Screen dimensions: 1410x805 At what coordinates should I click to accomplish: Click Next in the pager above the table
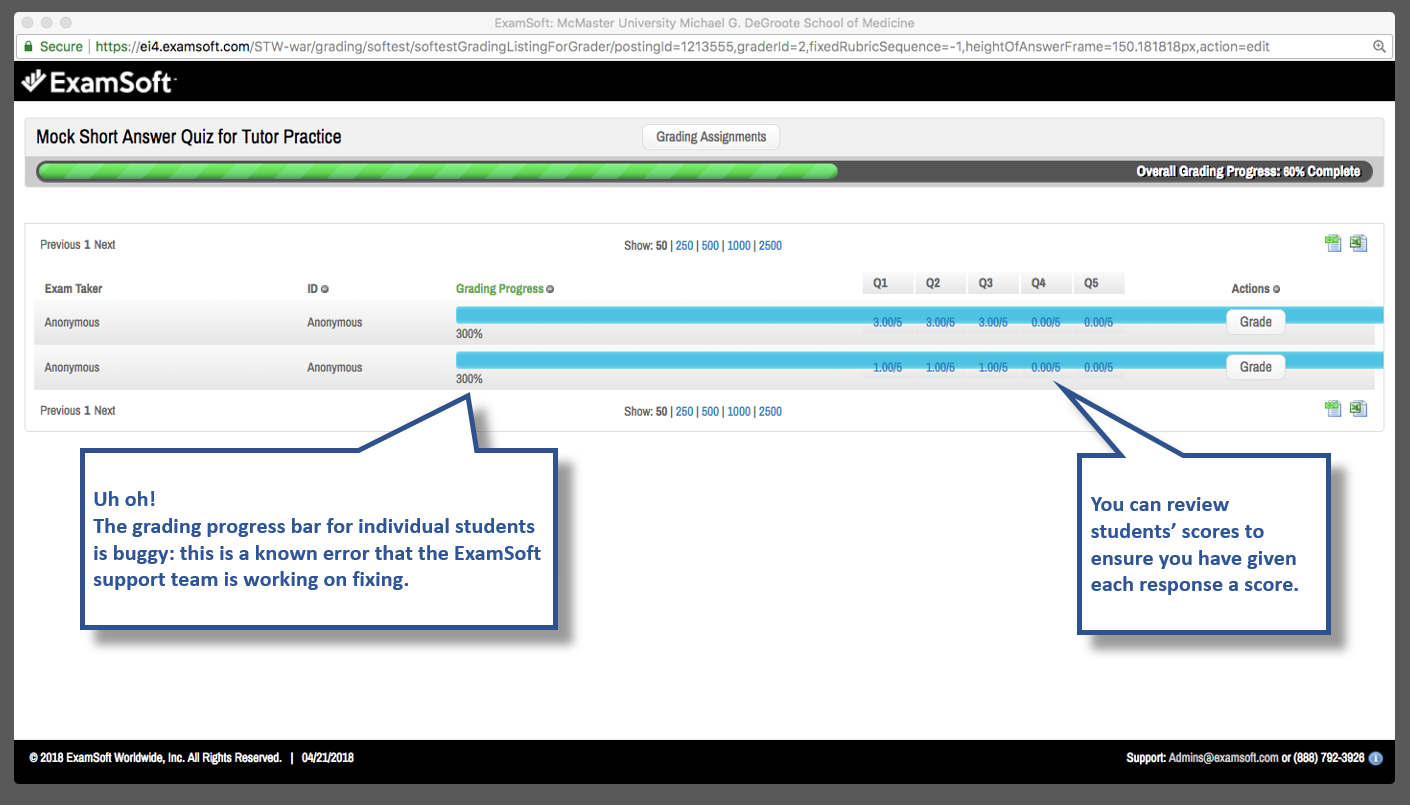coord(105,245)
